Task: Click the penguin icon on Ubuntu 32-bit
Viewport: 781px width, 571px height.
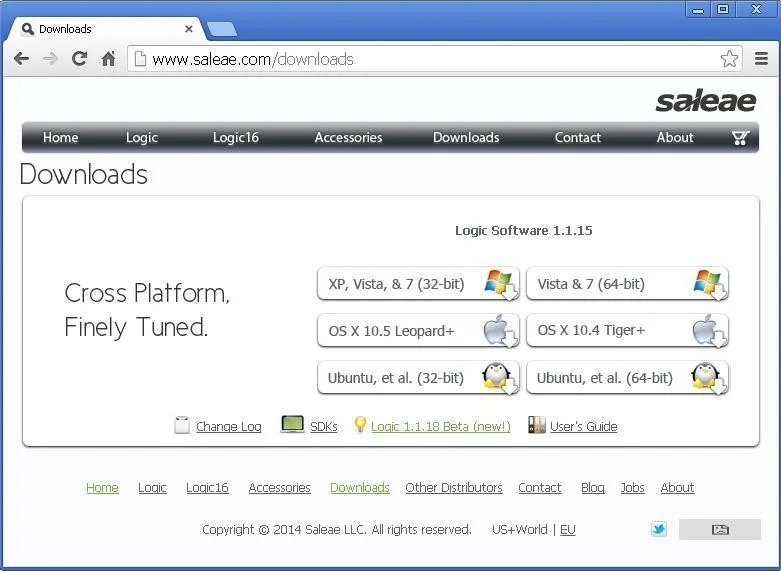Action: pos(498,377)
